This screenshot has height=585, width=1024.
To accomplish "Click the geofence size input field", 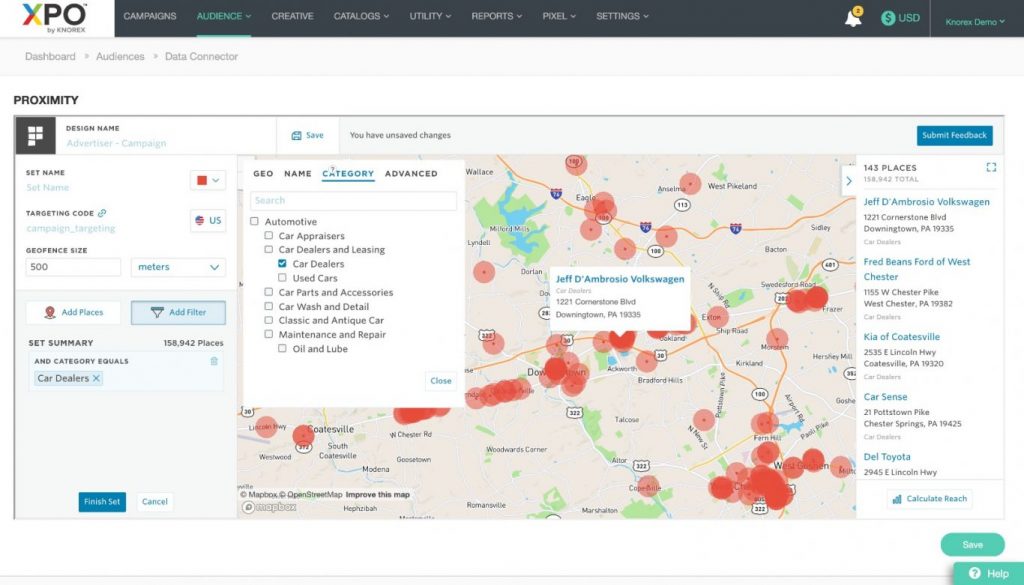I will pos(73,267).
